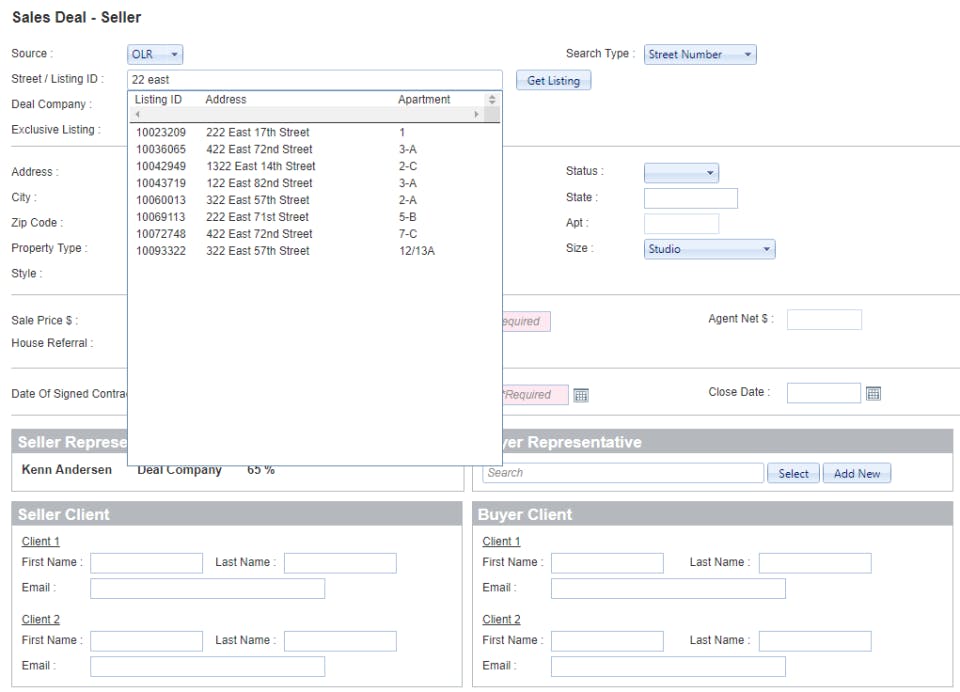Viewport: 960px width, 692px height.
Task: Select listing 10036065 at 422 East 72nd Street
Action: pos(315,149)
